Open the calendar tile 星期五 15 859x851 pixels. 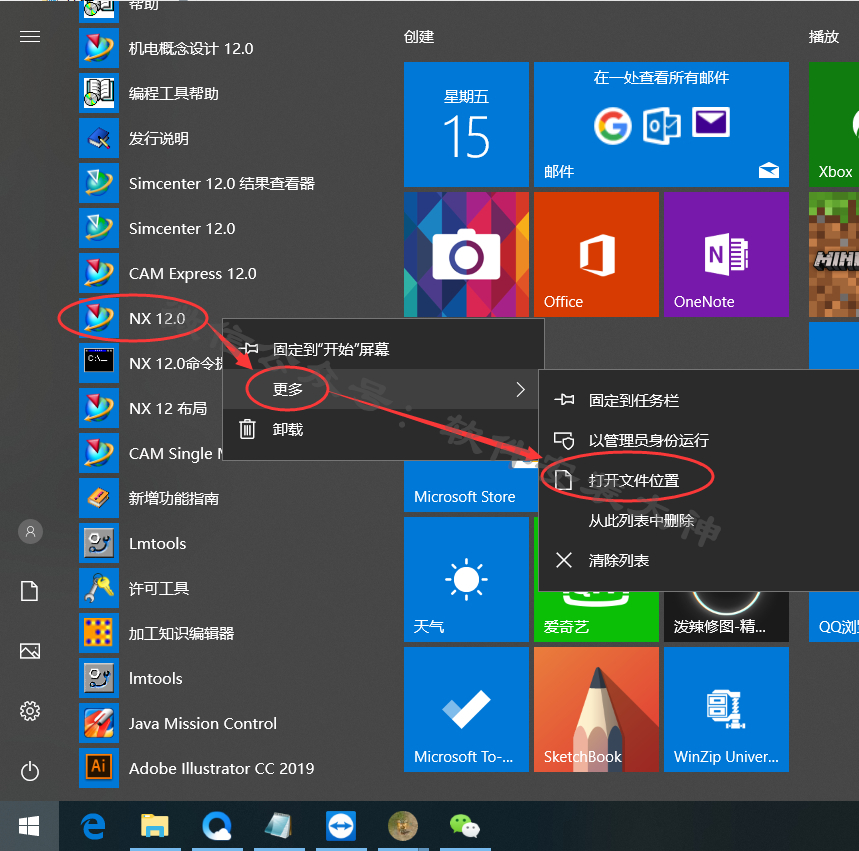click(x=466, y=124)
